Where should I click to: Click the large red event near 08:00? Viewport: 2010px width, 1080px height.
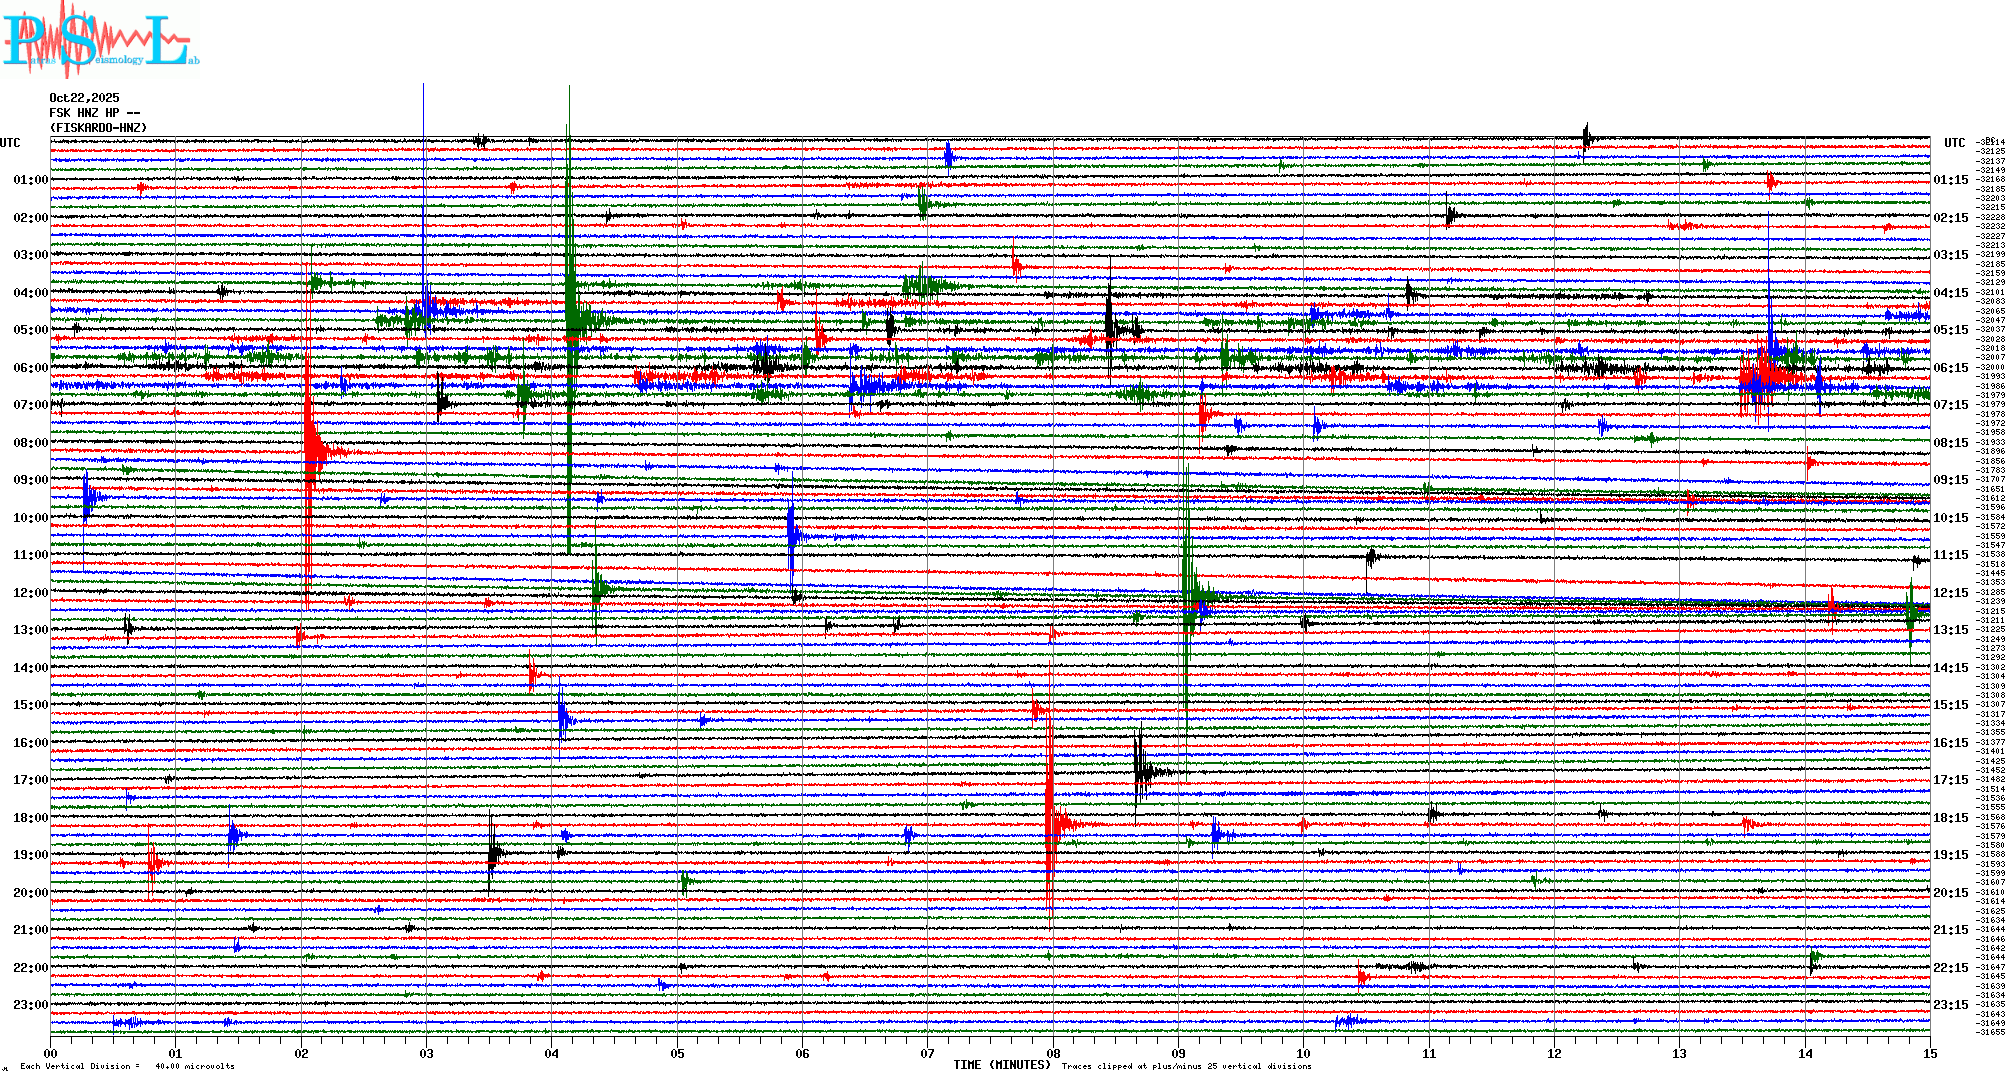pos(312,450)
